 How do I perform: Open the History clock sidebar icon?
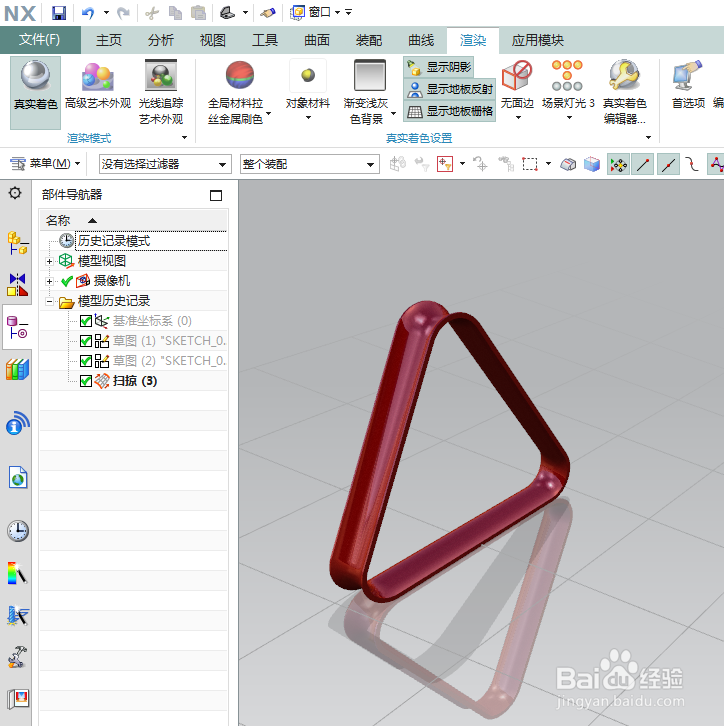tap(18, 531)
